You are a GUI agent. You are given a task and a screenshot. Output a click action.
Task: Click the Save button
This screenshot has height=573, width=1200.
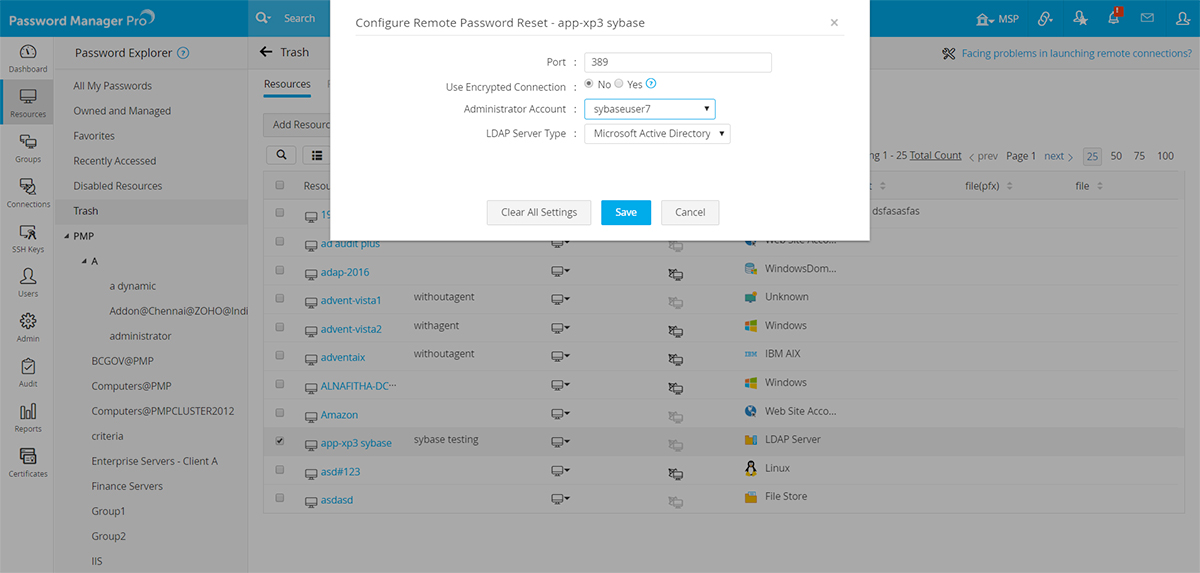(626, 212)
